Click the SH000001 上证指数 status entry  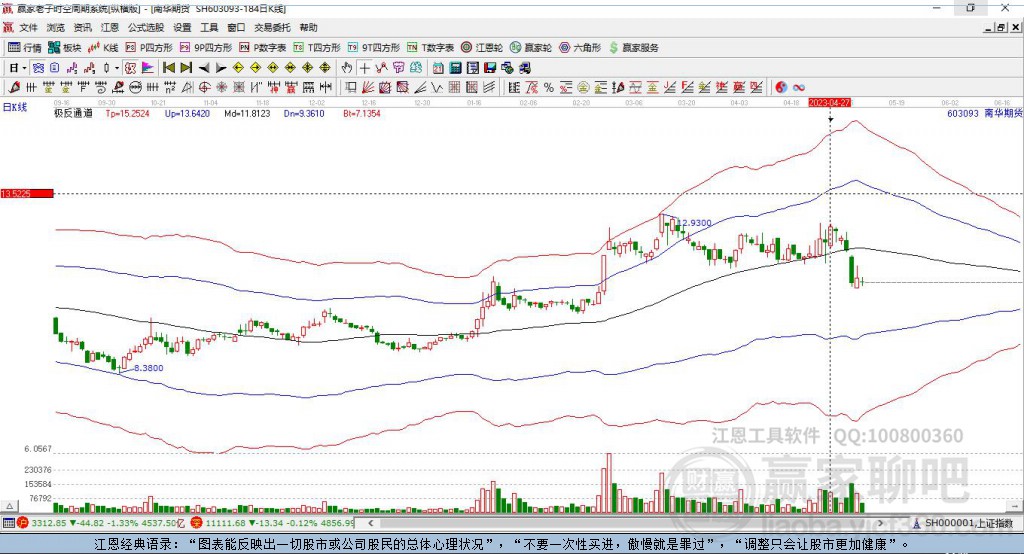click(969, 523)
